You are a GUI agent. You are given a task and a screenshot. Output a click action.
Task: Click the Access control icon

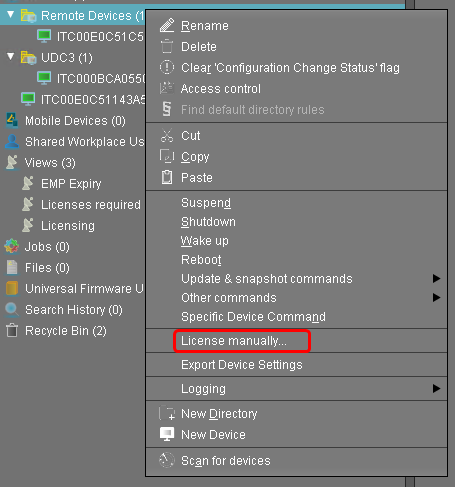click(166, 88)
